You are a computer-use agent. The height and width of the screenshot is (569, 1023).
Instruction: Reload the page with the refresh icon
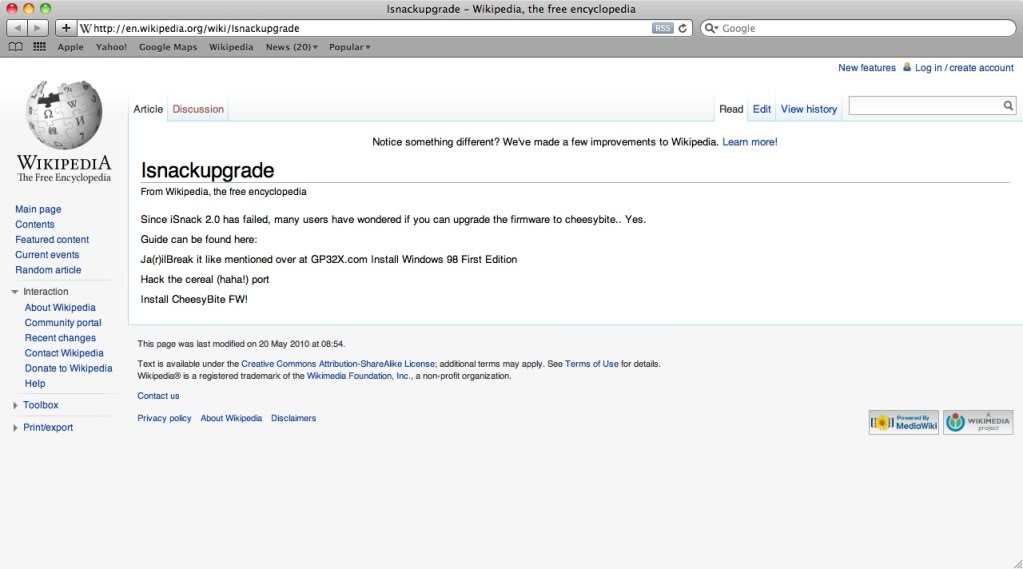pyautogui.click(x=683, y=28)
